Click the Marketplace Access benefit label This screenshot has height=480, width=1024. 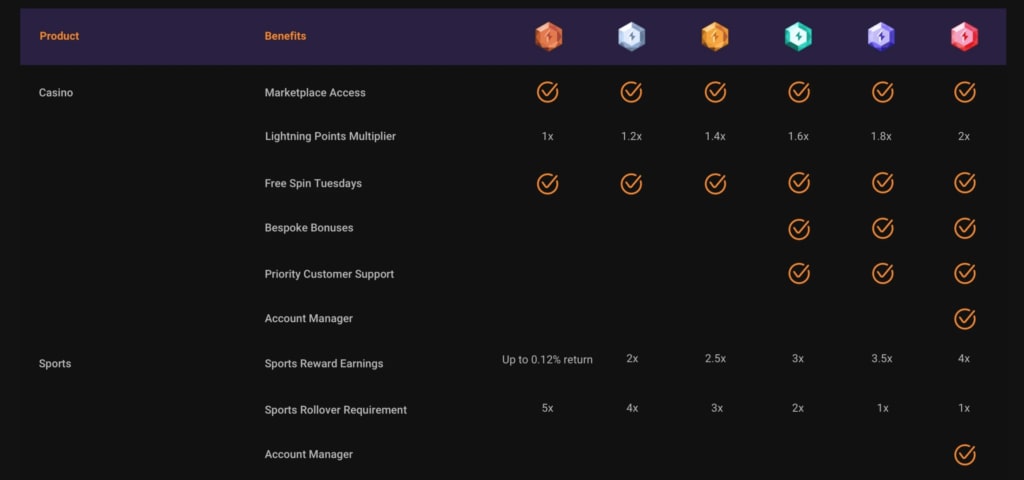click(x=315, y=93)
